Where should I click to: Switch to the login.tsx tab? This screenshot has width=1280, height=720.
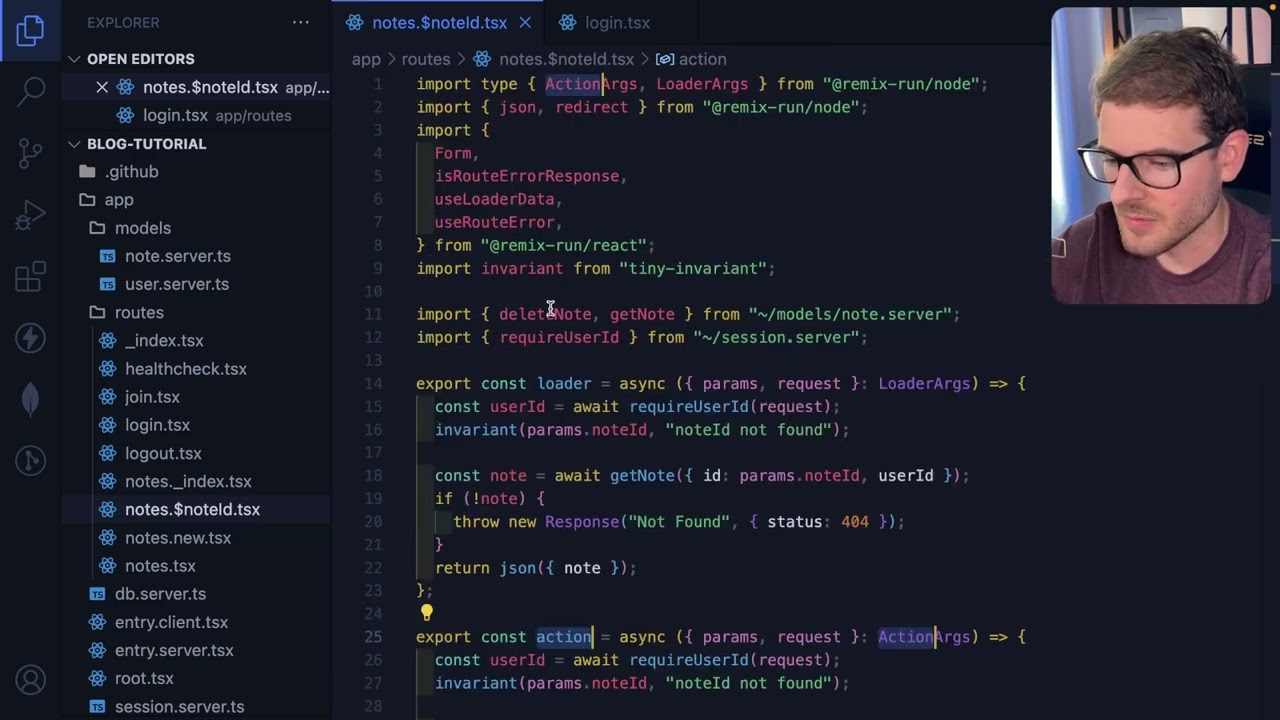617,22
